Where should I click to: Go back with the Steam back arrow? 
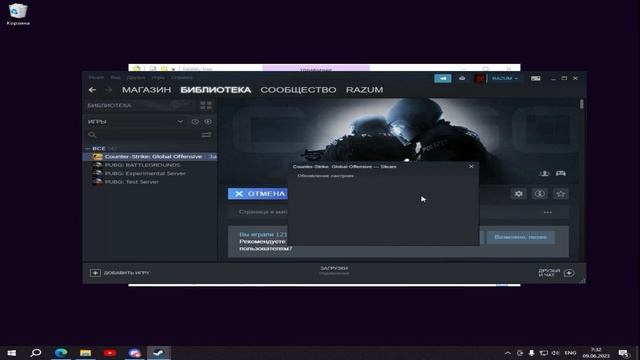92,90
